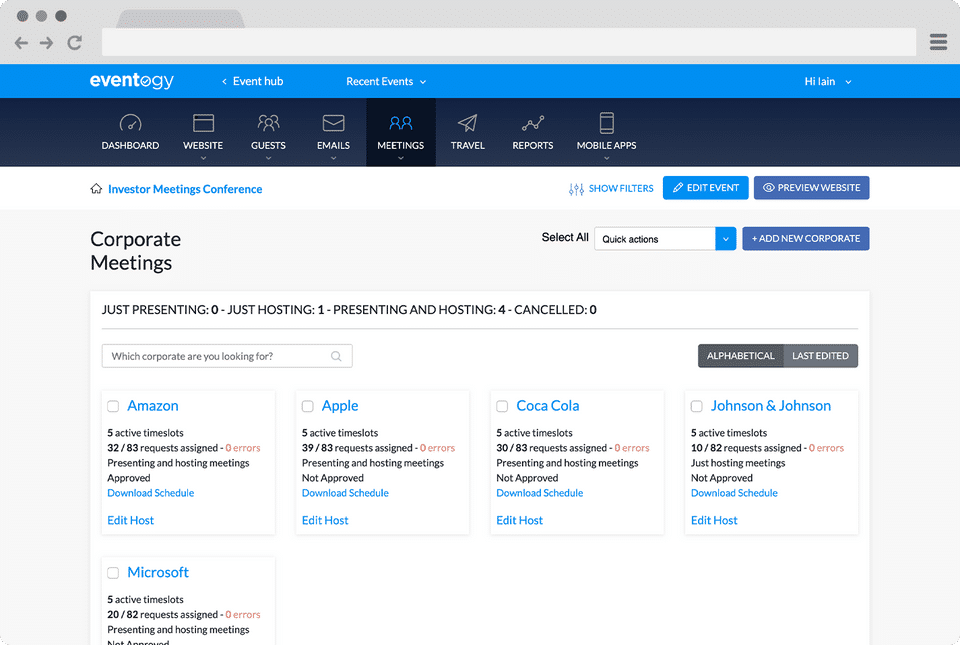This screenshot has height=645, width=960.
Task: Click the browser back arrow
Action: (21, 43)
